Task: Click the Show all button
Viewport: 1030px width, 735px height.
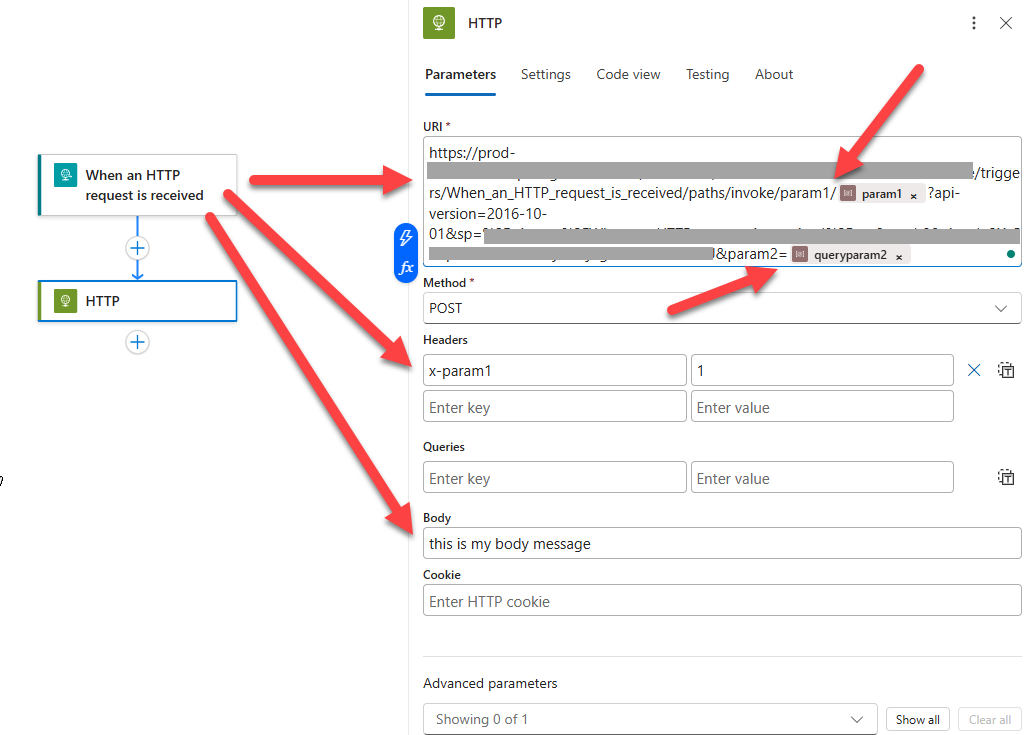Action: coord(917,719)
